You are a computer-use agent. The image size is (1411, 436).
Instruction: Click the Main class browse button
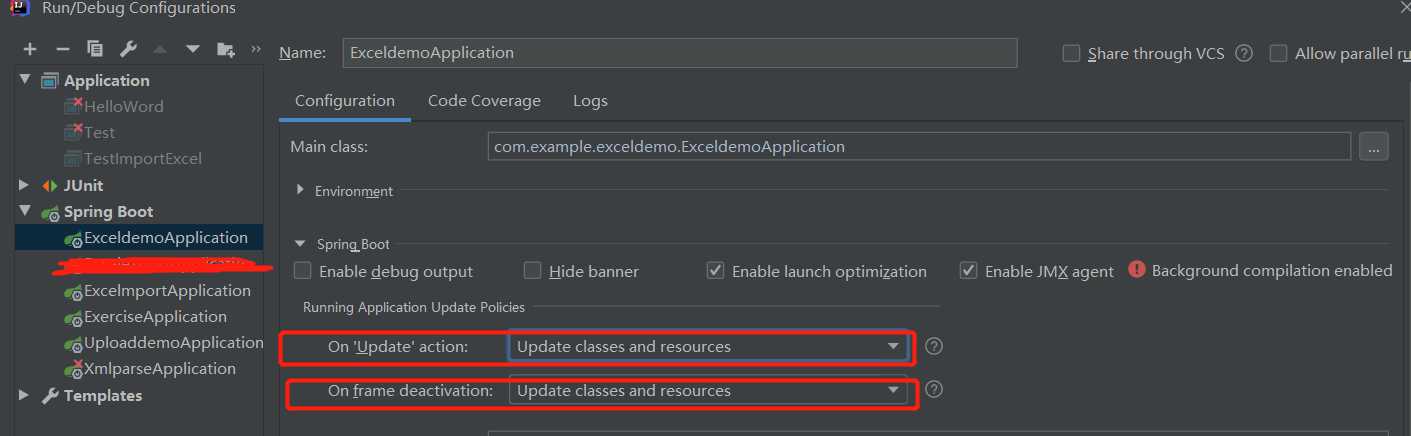[x=1373, y=147]
